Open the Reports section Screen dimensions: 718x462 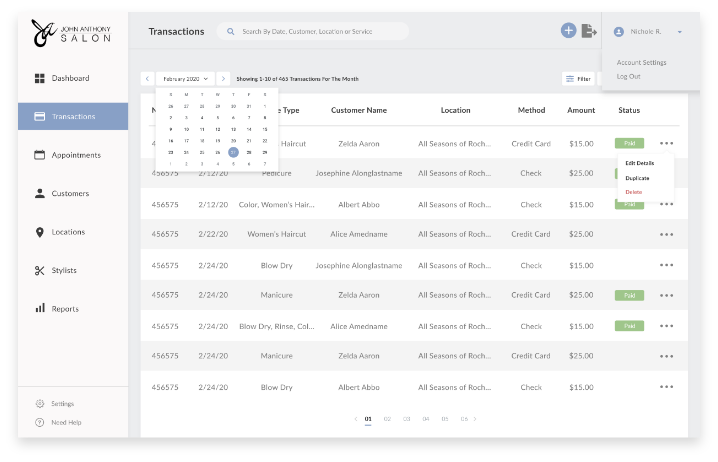[64, 309]
